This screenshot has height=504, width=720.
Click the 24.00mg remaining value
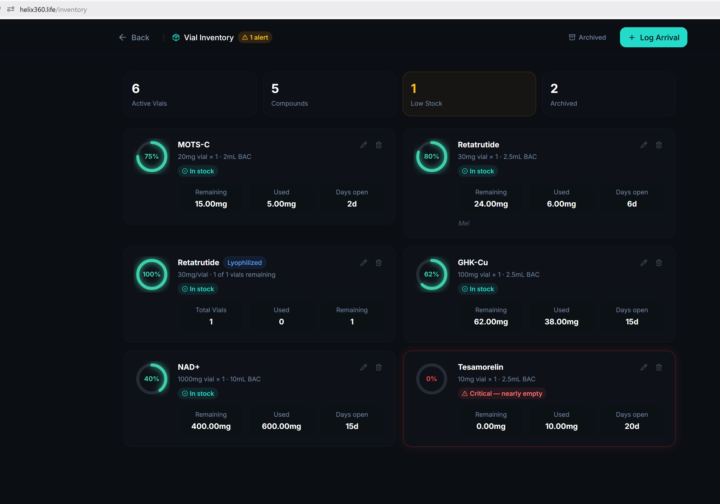click(x=491, y=204)
